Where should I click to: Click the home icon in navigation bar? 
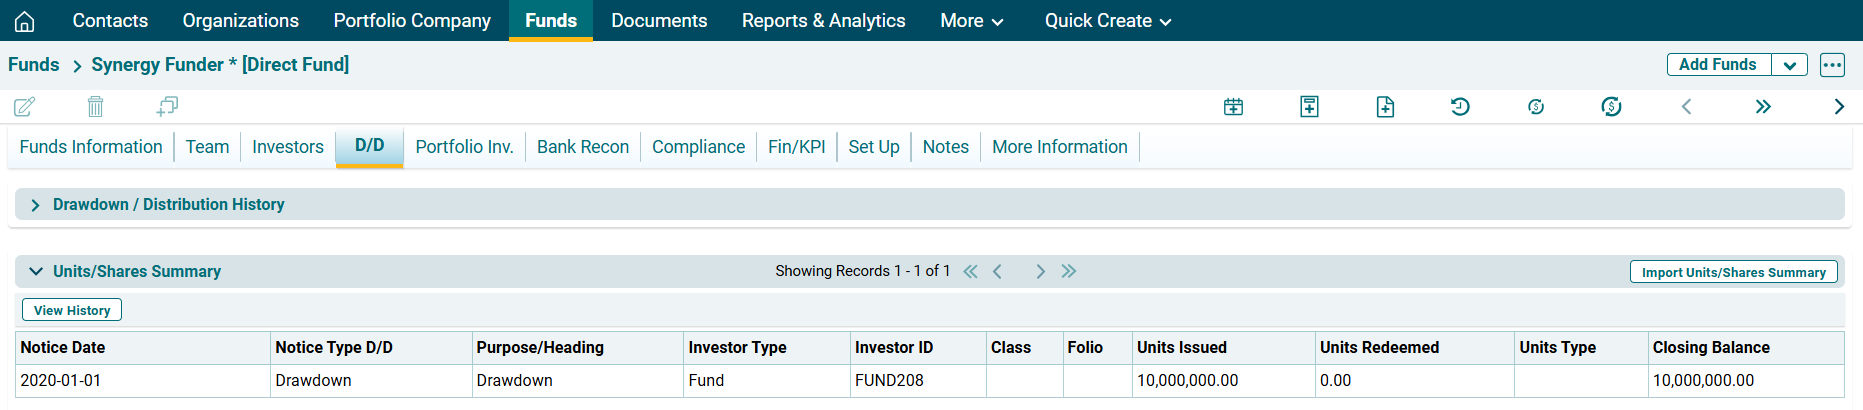click(25, 21)
